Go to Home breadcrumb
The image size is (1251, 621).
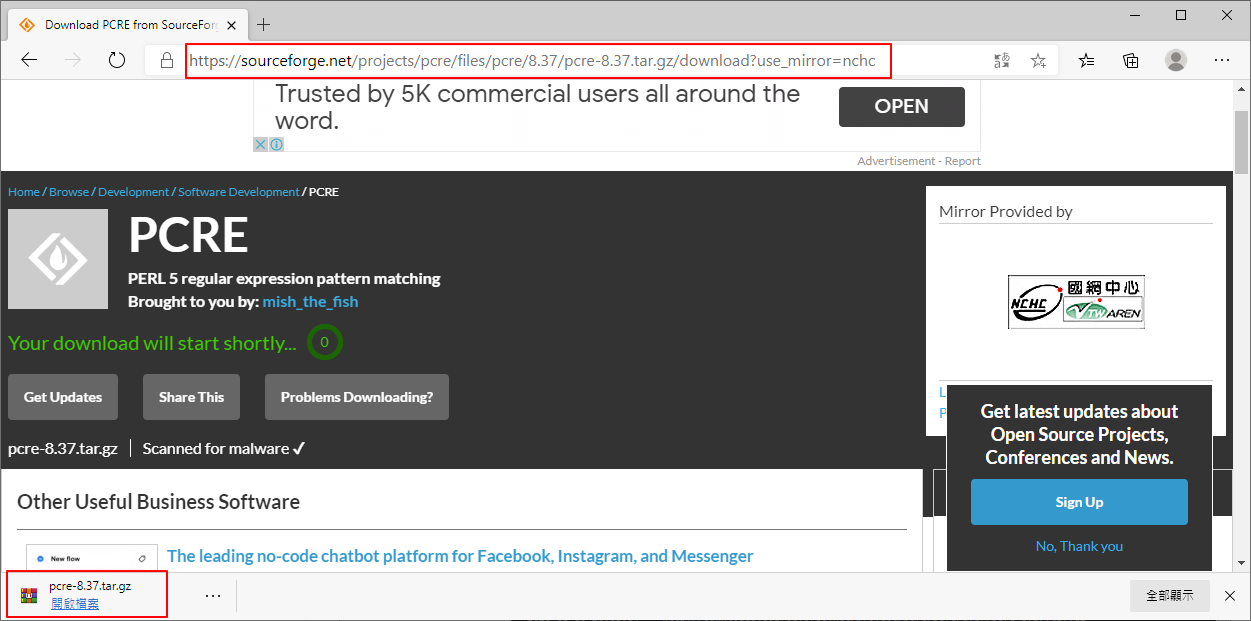(x=24, y=192)
